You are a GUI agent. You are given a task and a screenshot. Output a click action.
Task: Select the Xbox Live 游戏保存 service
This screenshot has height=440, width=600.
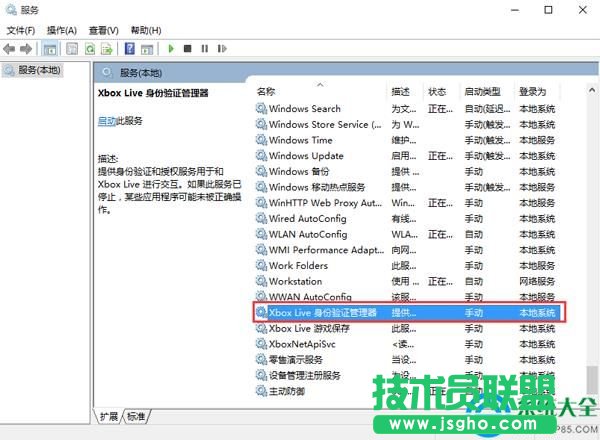[x=309, y=328]
